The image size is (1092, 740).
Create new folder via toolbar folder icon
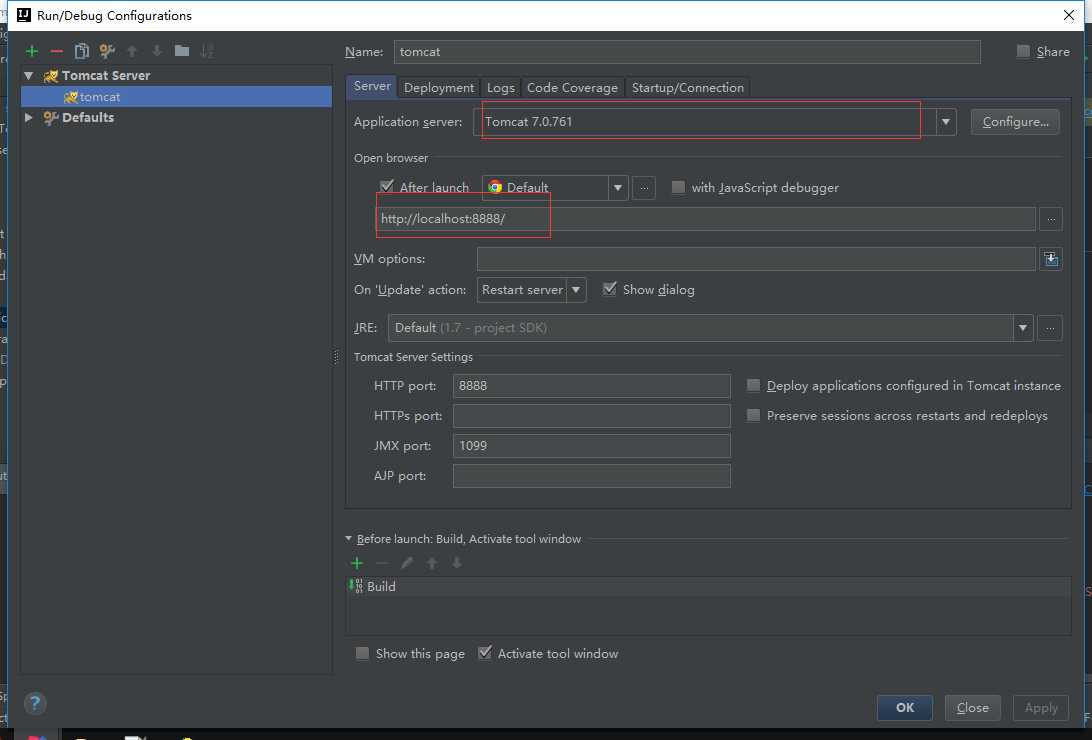click(x=182, y=51)
